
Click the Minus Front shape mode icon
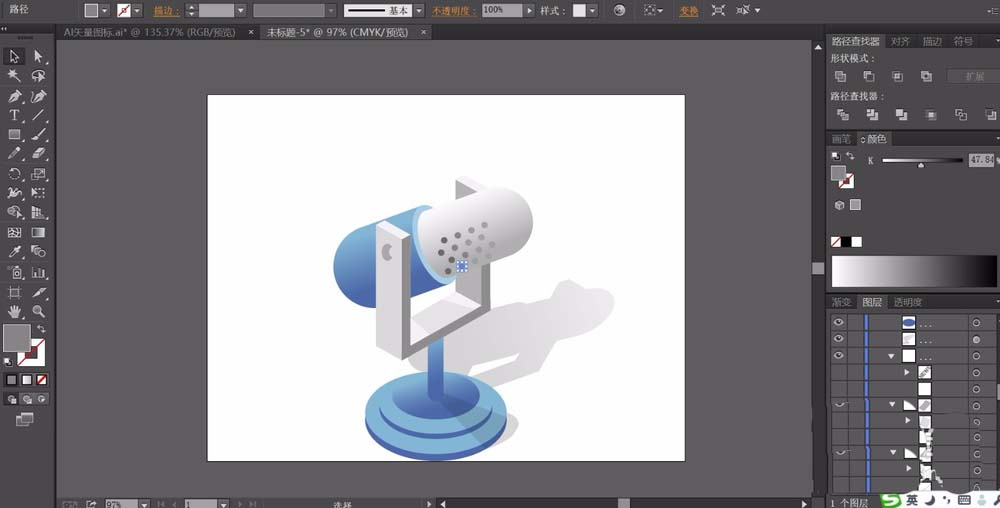869,76
